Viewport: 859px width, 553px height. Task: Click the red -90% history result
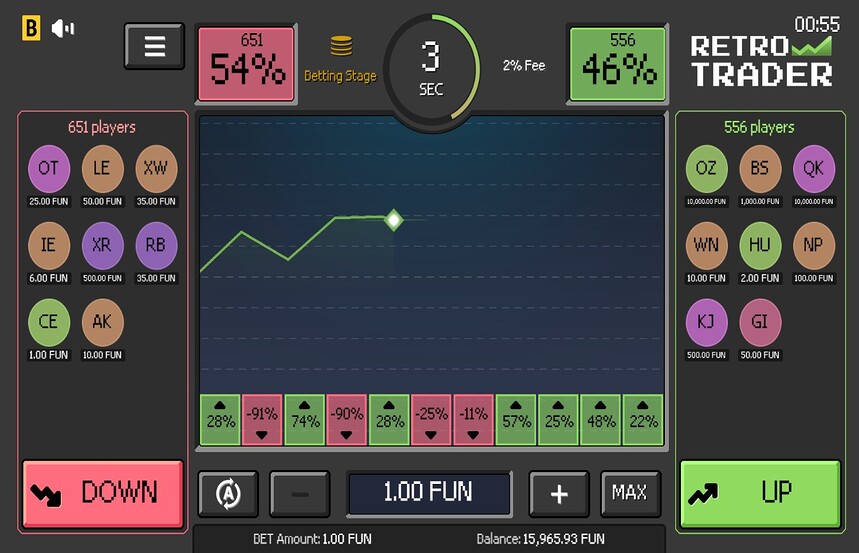[x=347, y=420]
